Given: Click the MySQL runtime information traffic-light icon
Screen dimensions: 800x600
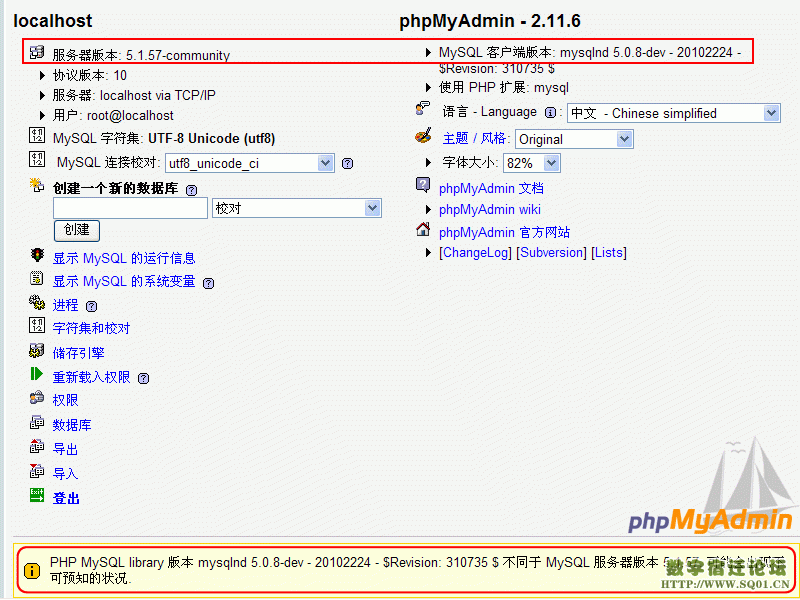Looking at the screenshot, I should click(37, 255).
